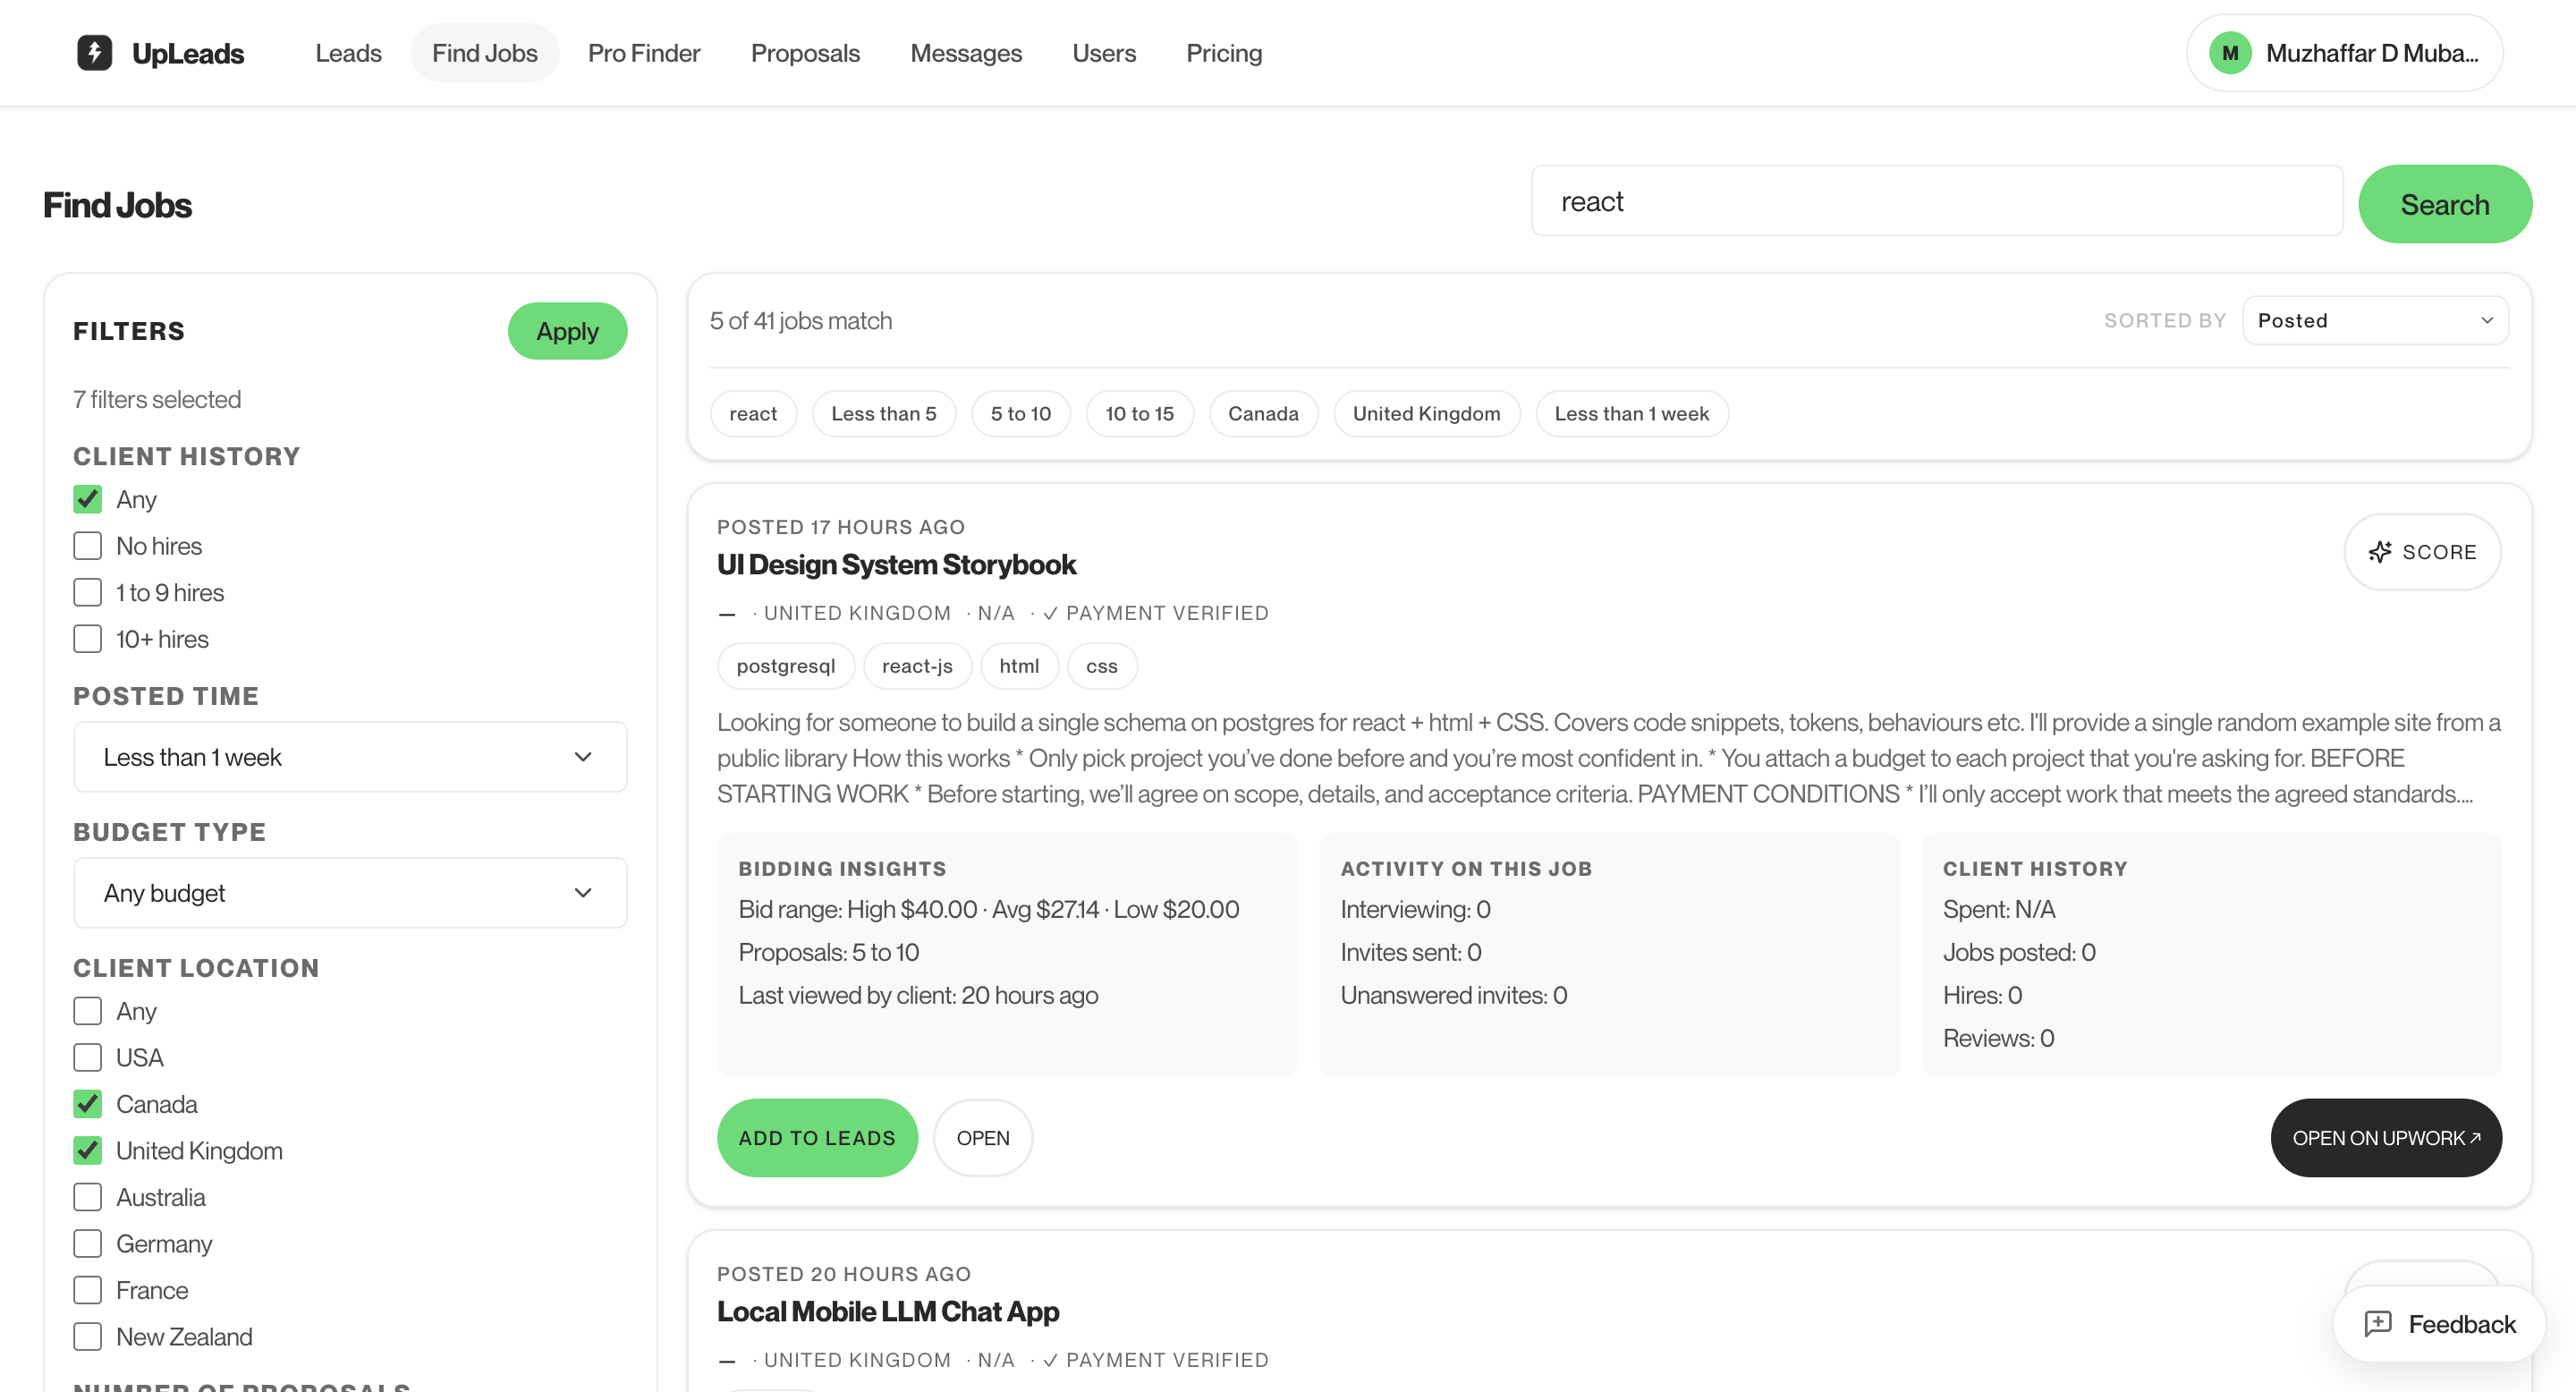
Task: Open the Proposals section
Action: pyautogui.click(x=805, y=53)
